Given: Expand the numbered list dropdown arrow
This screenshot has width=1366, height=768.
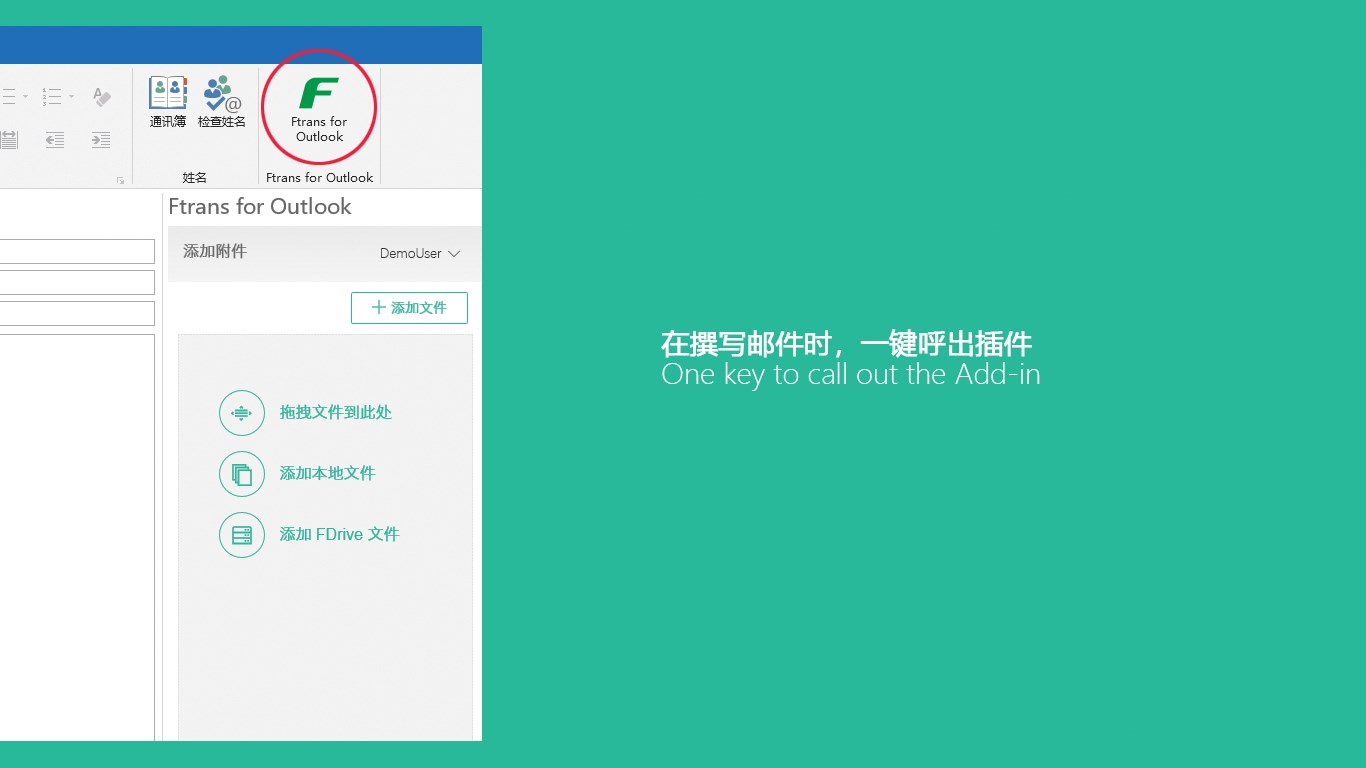Looking at the screenshot, I should pyautogui.click(x=71, y=97).
